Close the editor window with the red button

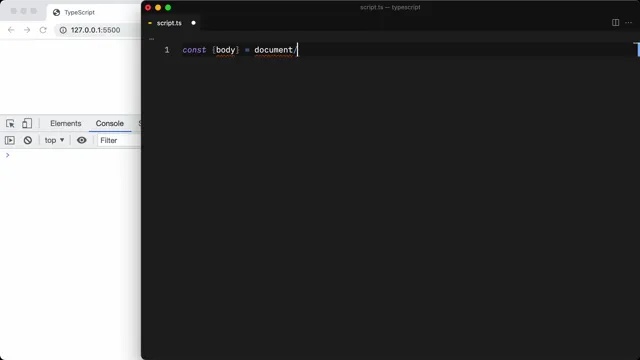[148, 7]
